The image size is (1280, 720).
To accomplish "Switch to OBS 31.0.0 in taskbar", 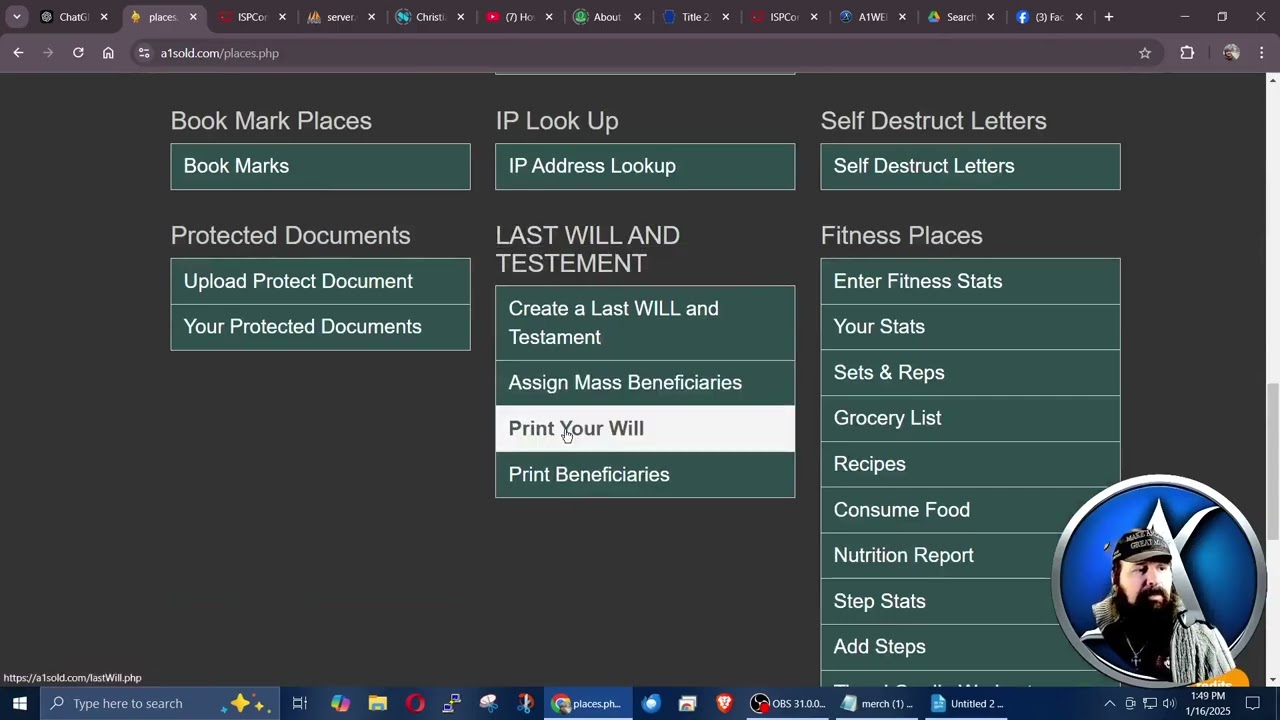I will [789, 703].
